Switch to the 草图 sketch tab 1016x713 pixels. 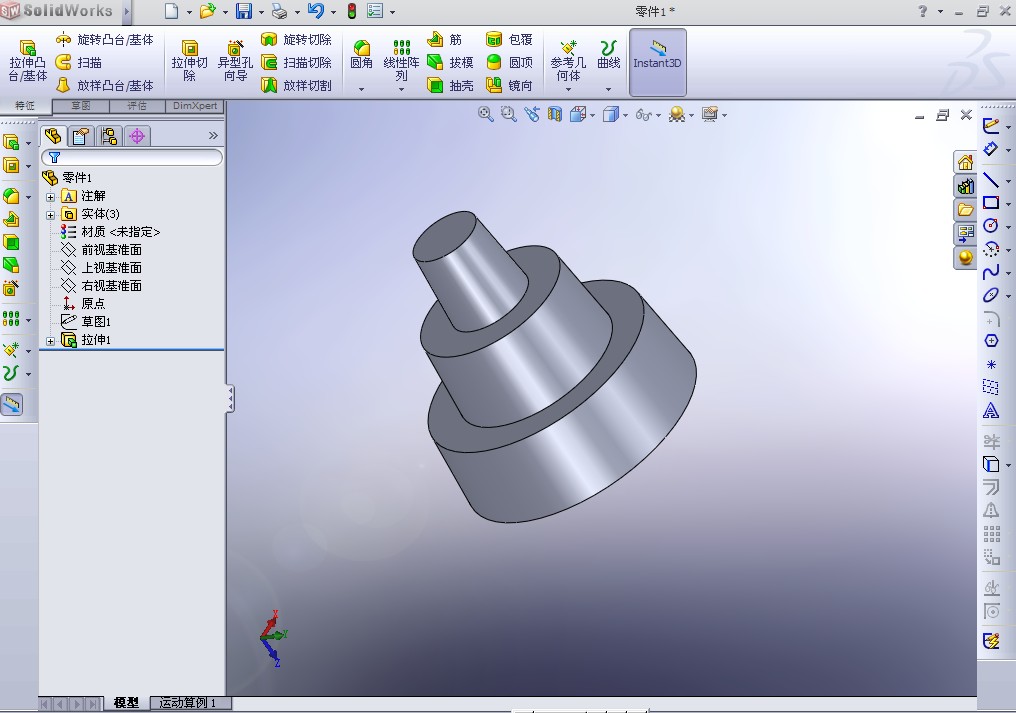[81, 106]
